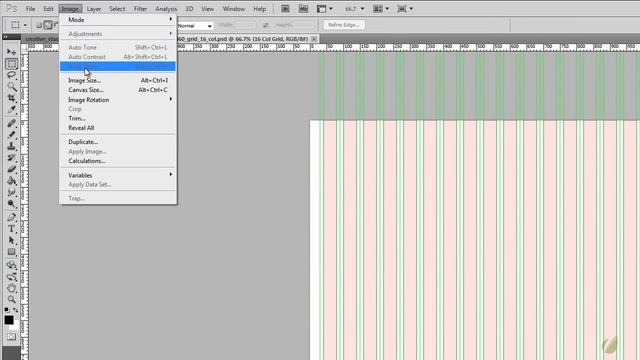Viewport: 640px width, 360px height.
Task: Expand the Variables submenu
Action: (x=118, y=175)
